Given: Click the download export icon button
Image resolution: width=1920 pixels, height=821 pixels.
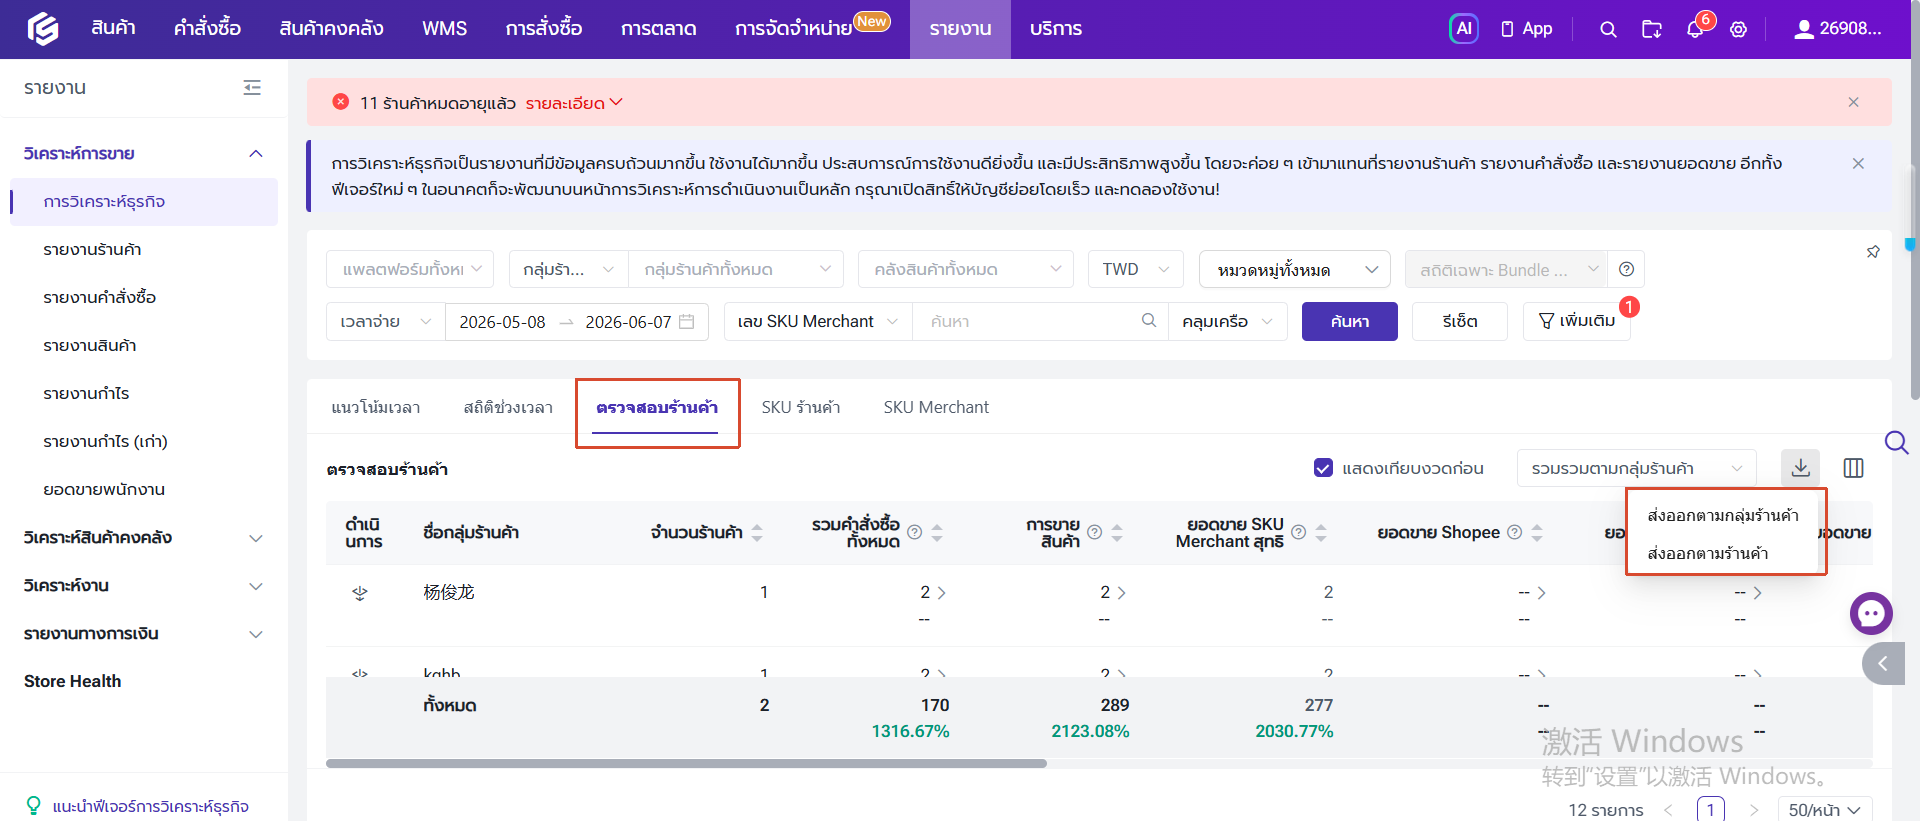Looking at the screenshot, I should pyautogui.click(x=1800, y=467).
